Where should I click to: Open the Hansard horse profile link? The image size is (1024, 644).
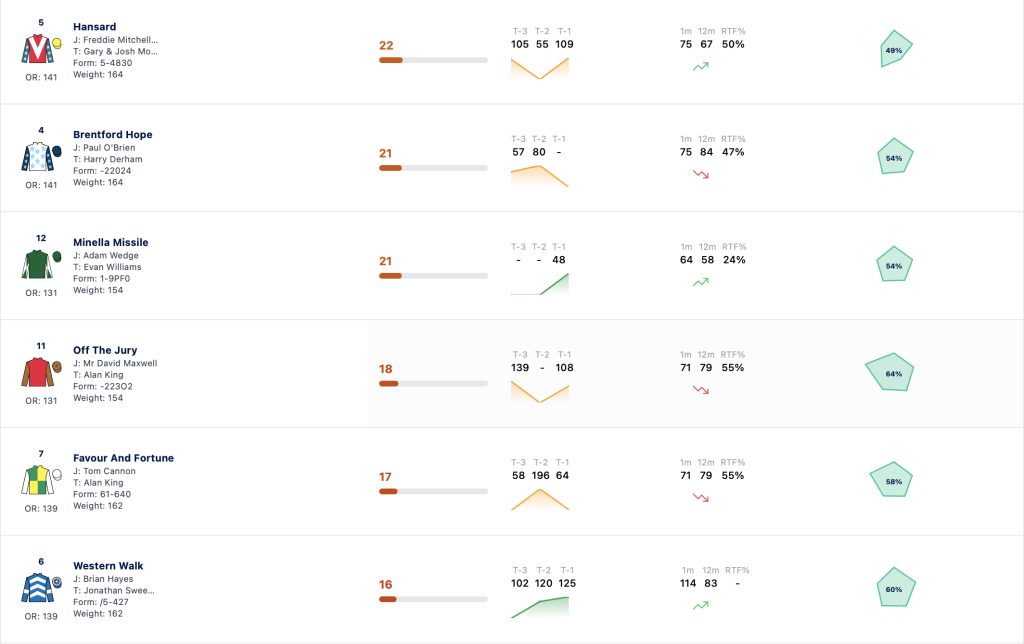click(x=95, y=27)
